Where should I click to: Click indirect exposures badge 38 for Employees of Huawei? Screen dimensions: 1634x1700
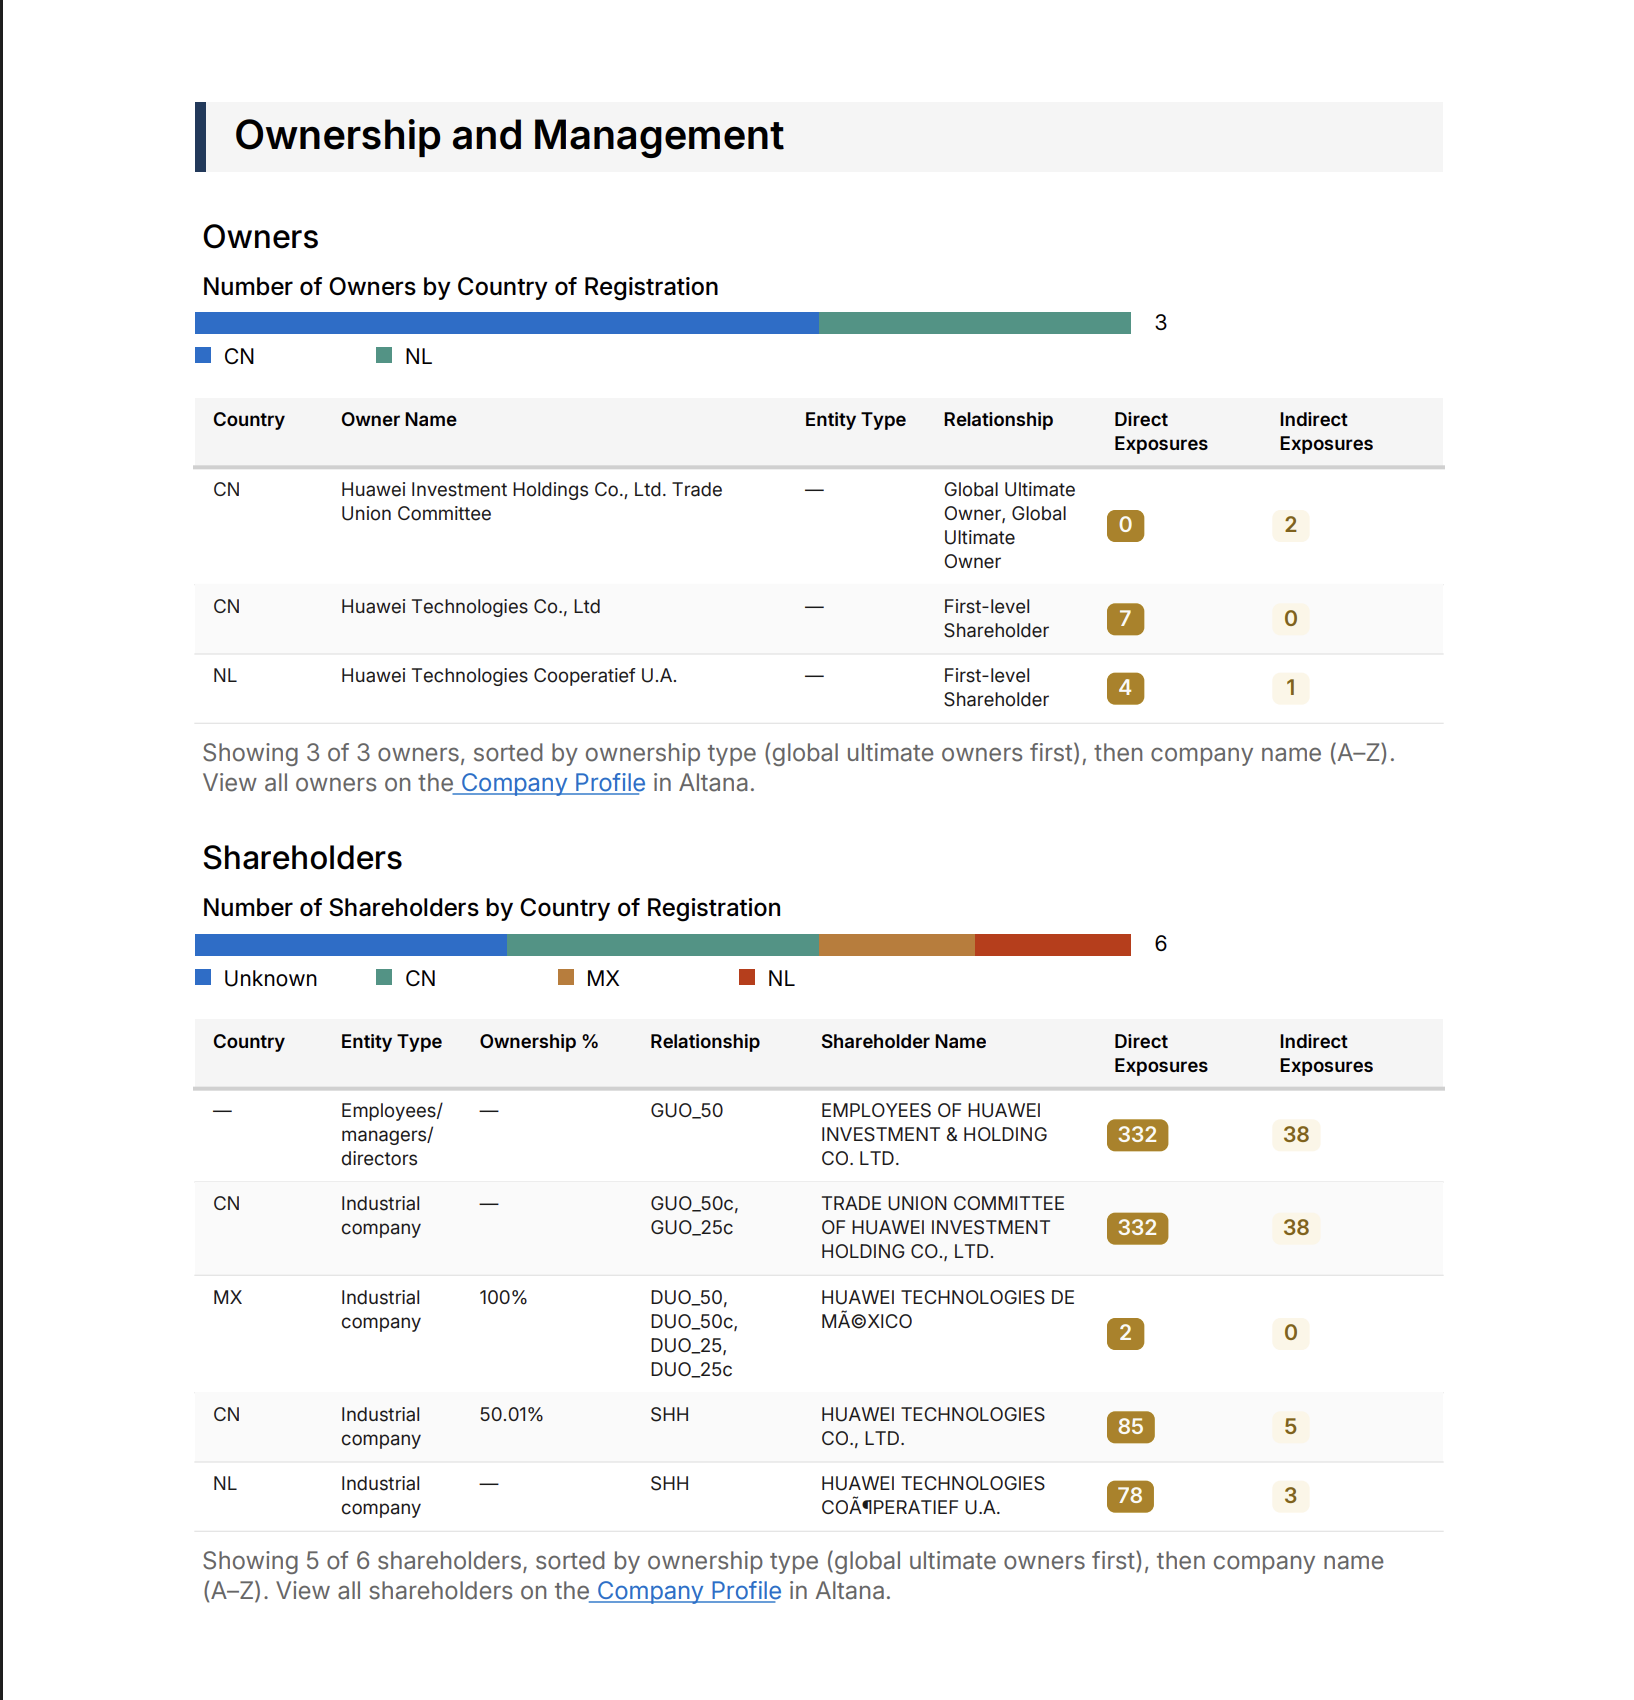click(1296, 1135)
